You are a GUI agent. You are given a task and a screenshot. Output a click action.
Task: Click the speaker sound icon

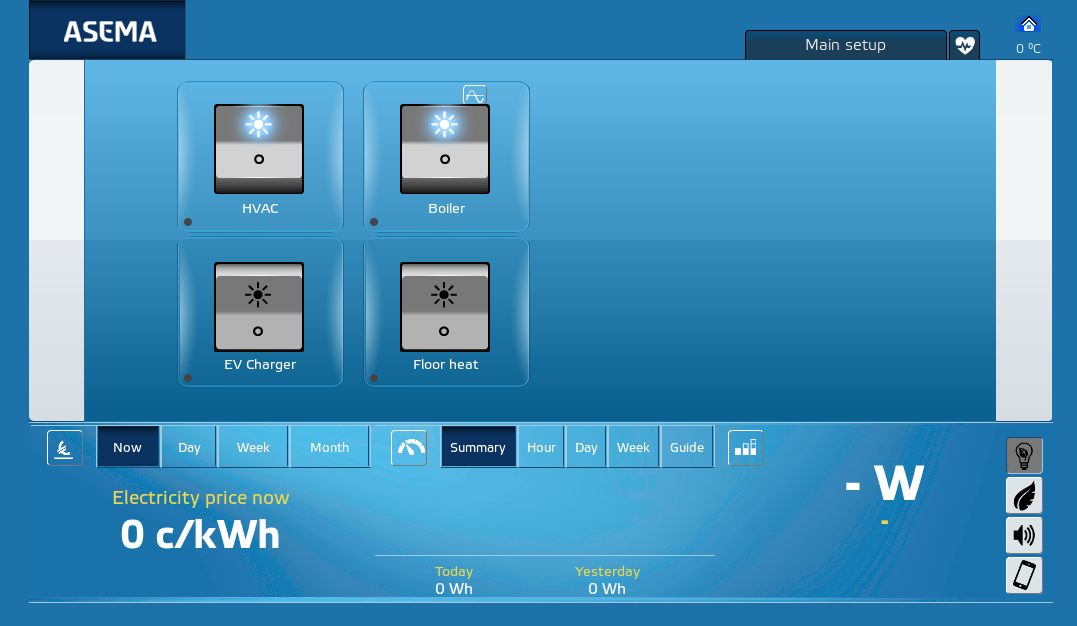(x=1024, y=535)
